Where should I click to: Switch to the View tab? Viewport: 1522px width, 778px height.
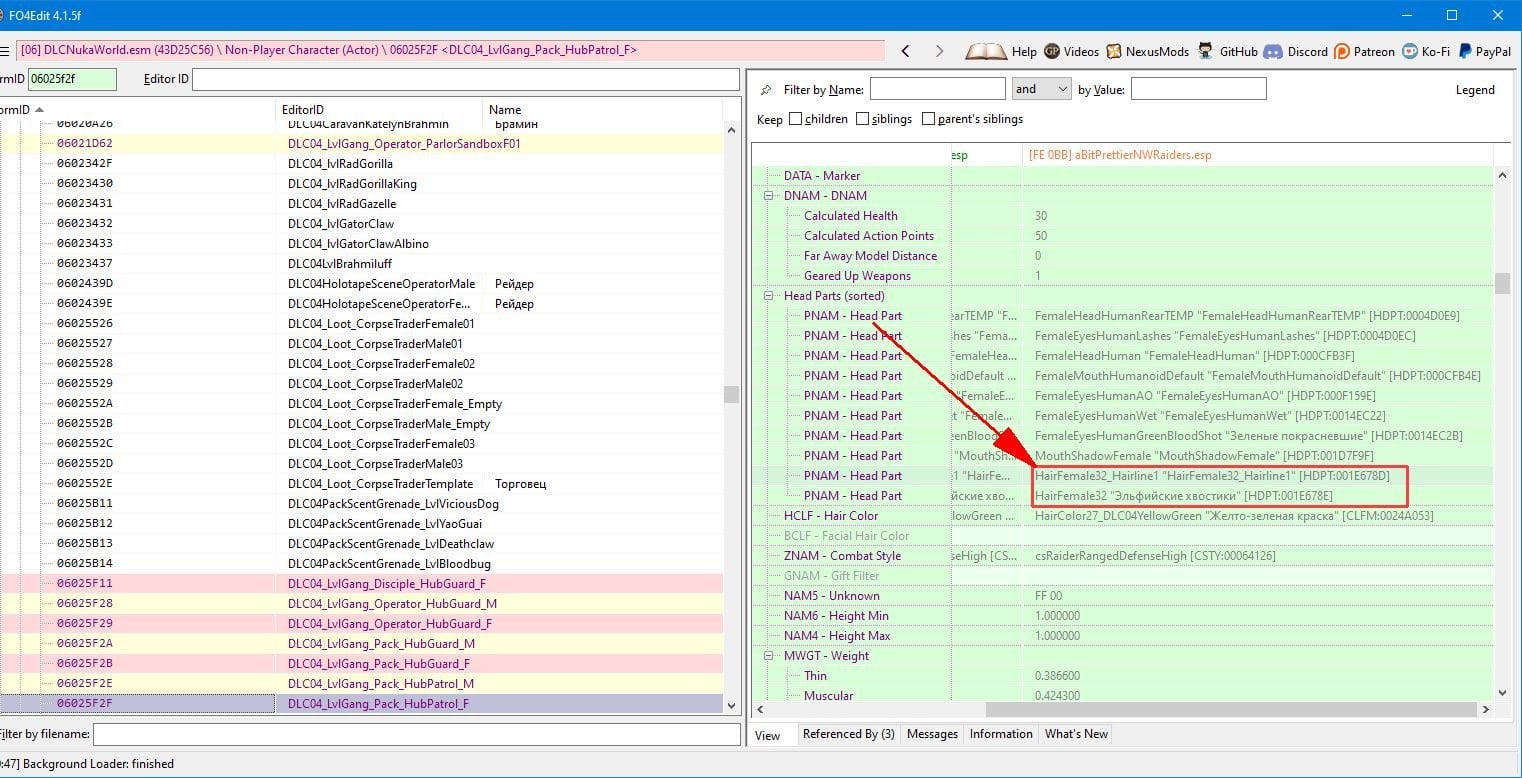pos(768,735)
